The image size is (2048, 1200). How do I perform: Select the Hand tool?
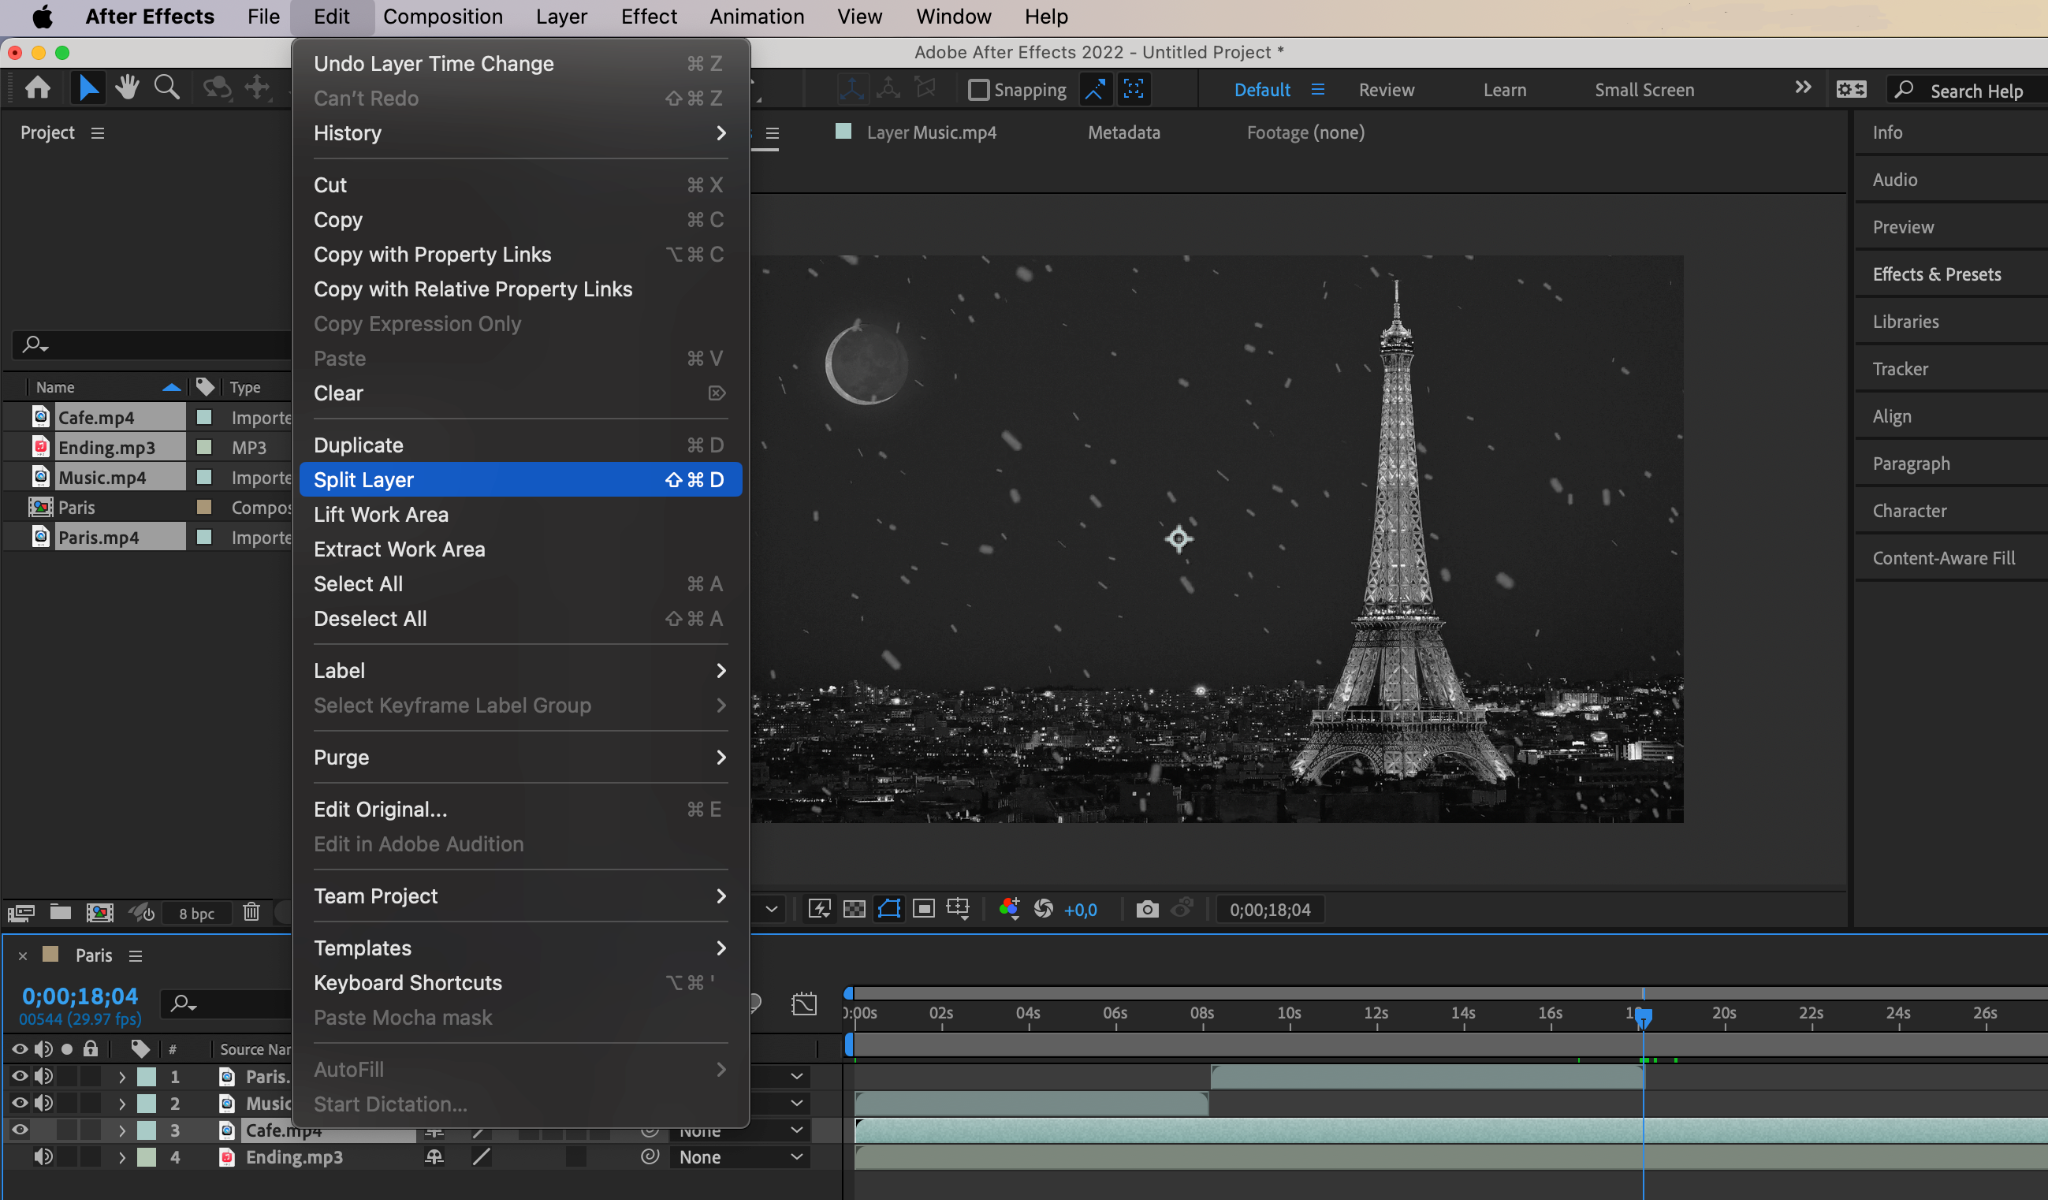127,88
